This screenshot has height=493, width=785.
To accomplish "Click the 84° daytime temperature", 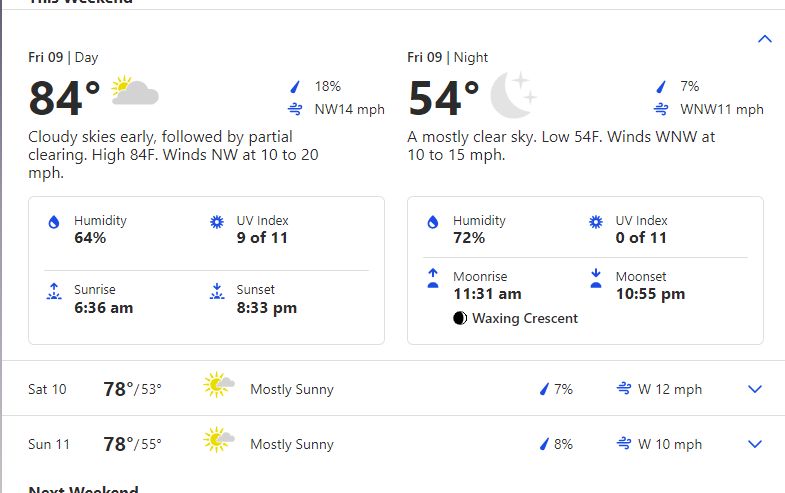I will click(x=65, y=98).
